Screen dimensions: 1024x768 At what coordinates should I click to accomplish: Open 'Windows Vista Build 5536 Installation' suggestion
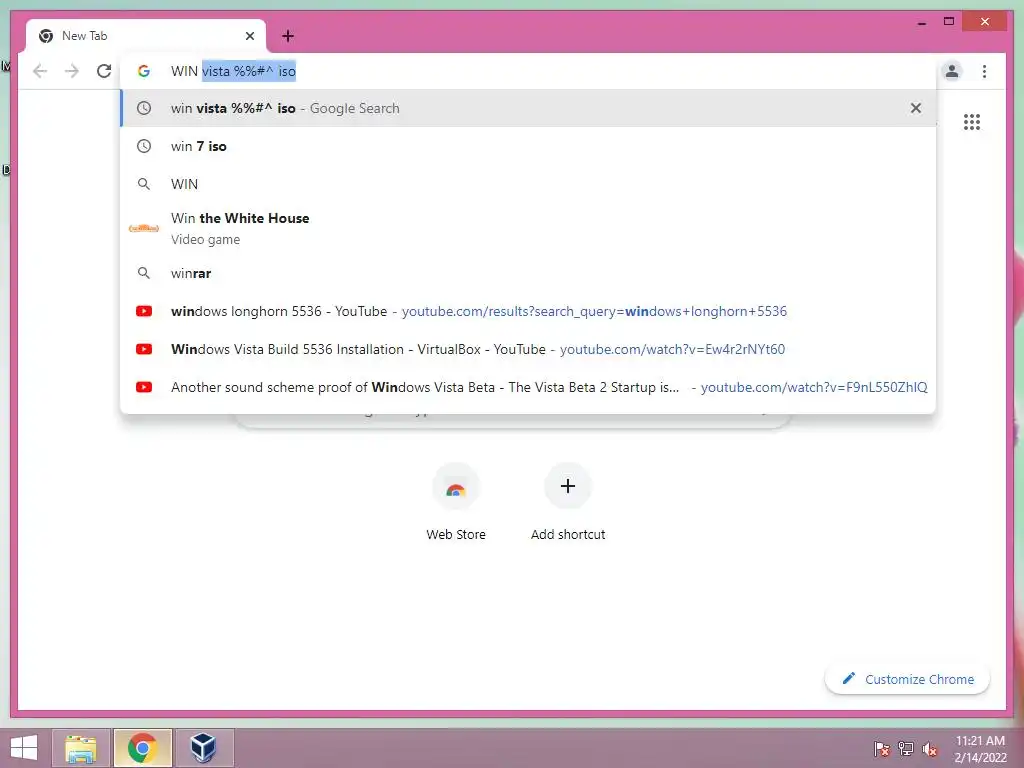528,349
